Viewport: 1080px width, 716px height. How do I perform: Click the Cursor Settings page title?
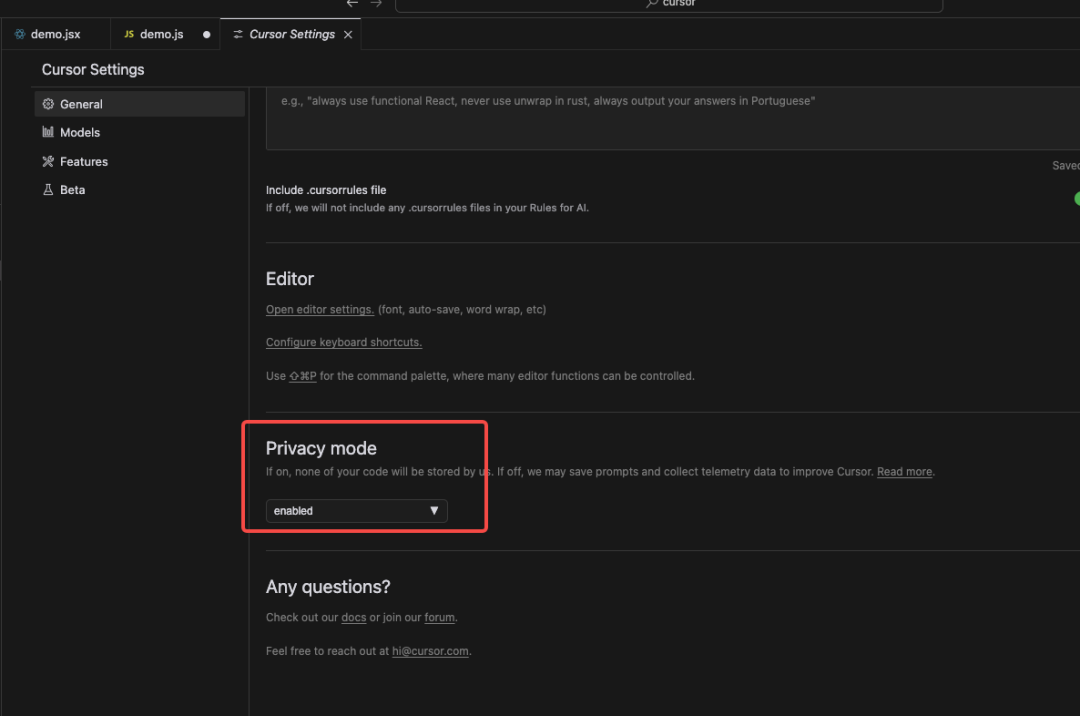[93, 70]
